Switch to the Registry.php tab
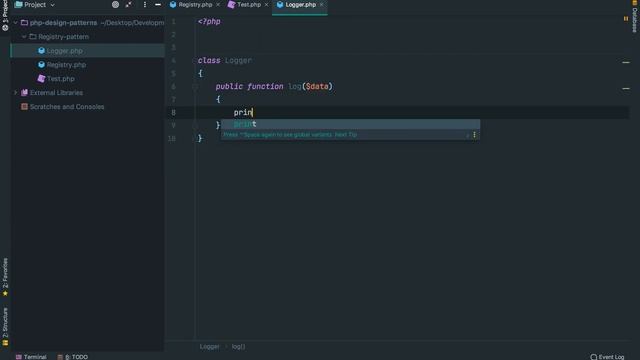Viewport: 640px width, 360px height. click(x=195, y=5)
